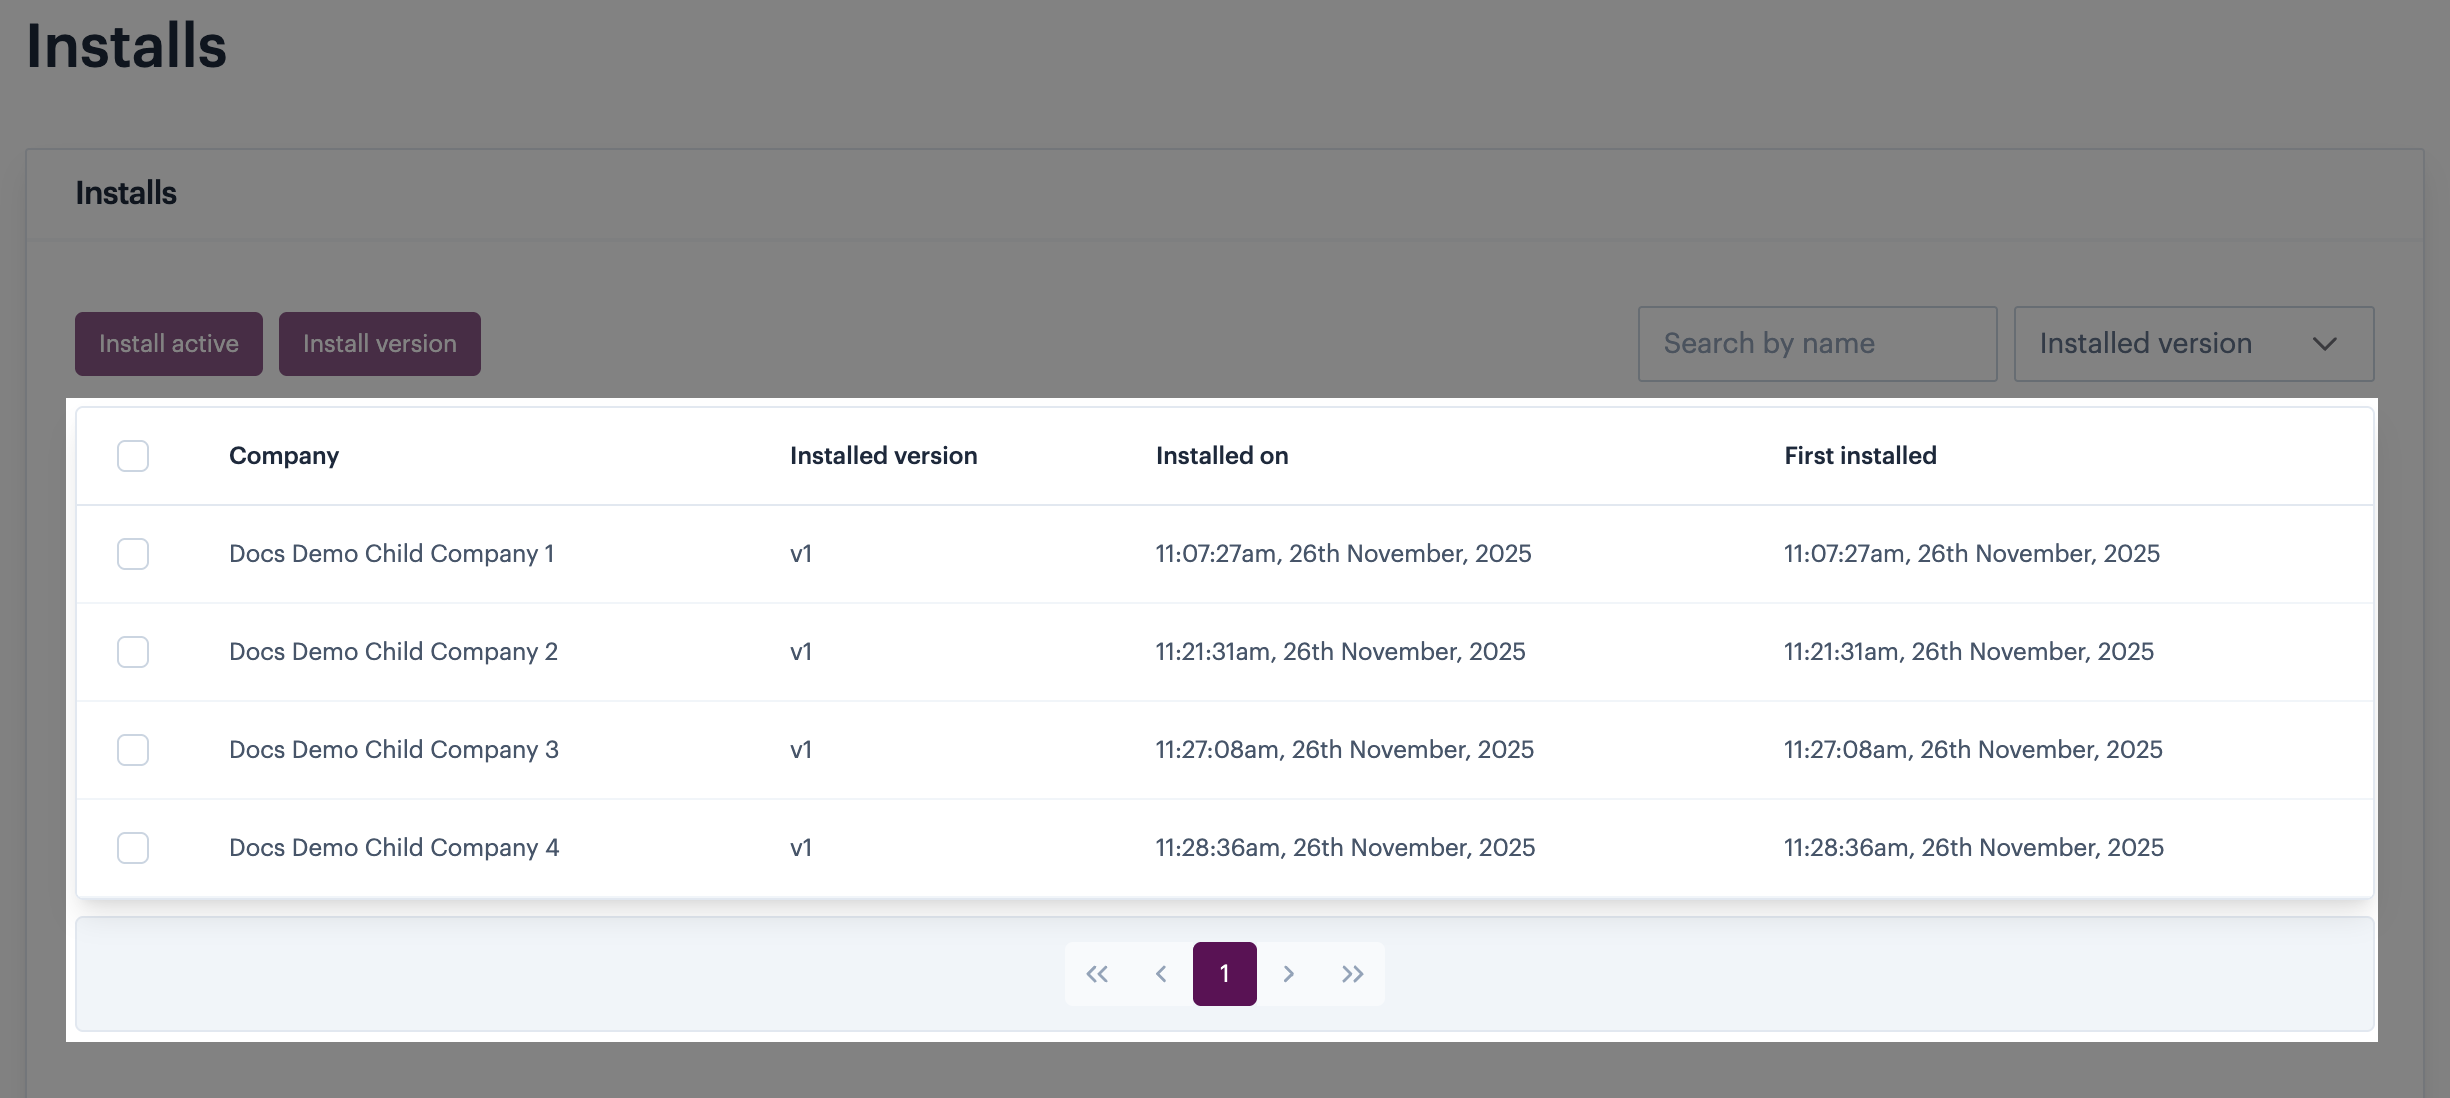The width and height of the screenshot is (2450, 1098).
Task: Click next page chevron icon
Action: (x=1289, y=974)
